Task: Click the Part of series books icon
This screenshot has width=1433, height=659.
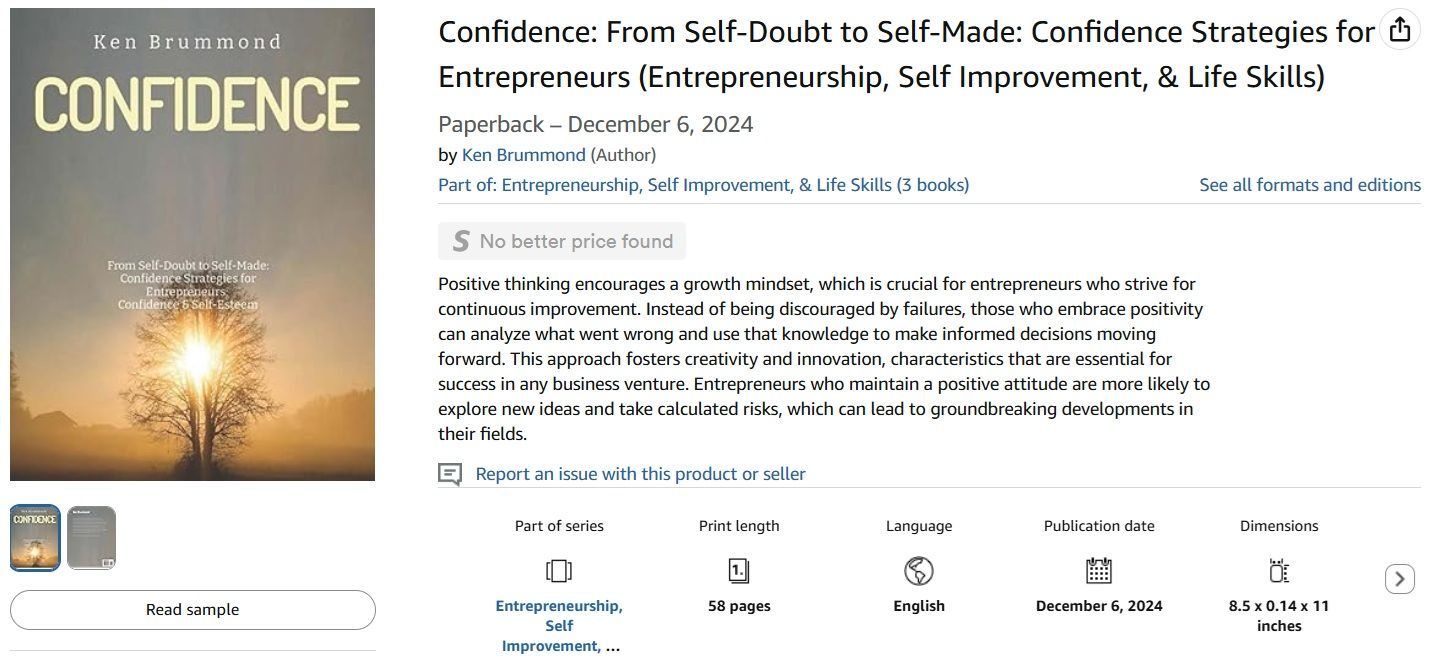Action: pos(559,571)
